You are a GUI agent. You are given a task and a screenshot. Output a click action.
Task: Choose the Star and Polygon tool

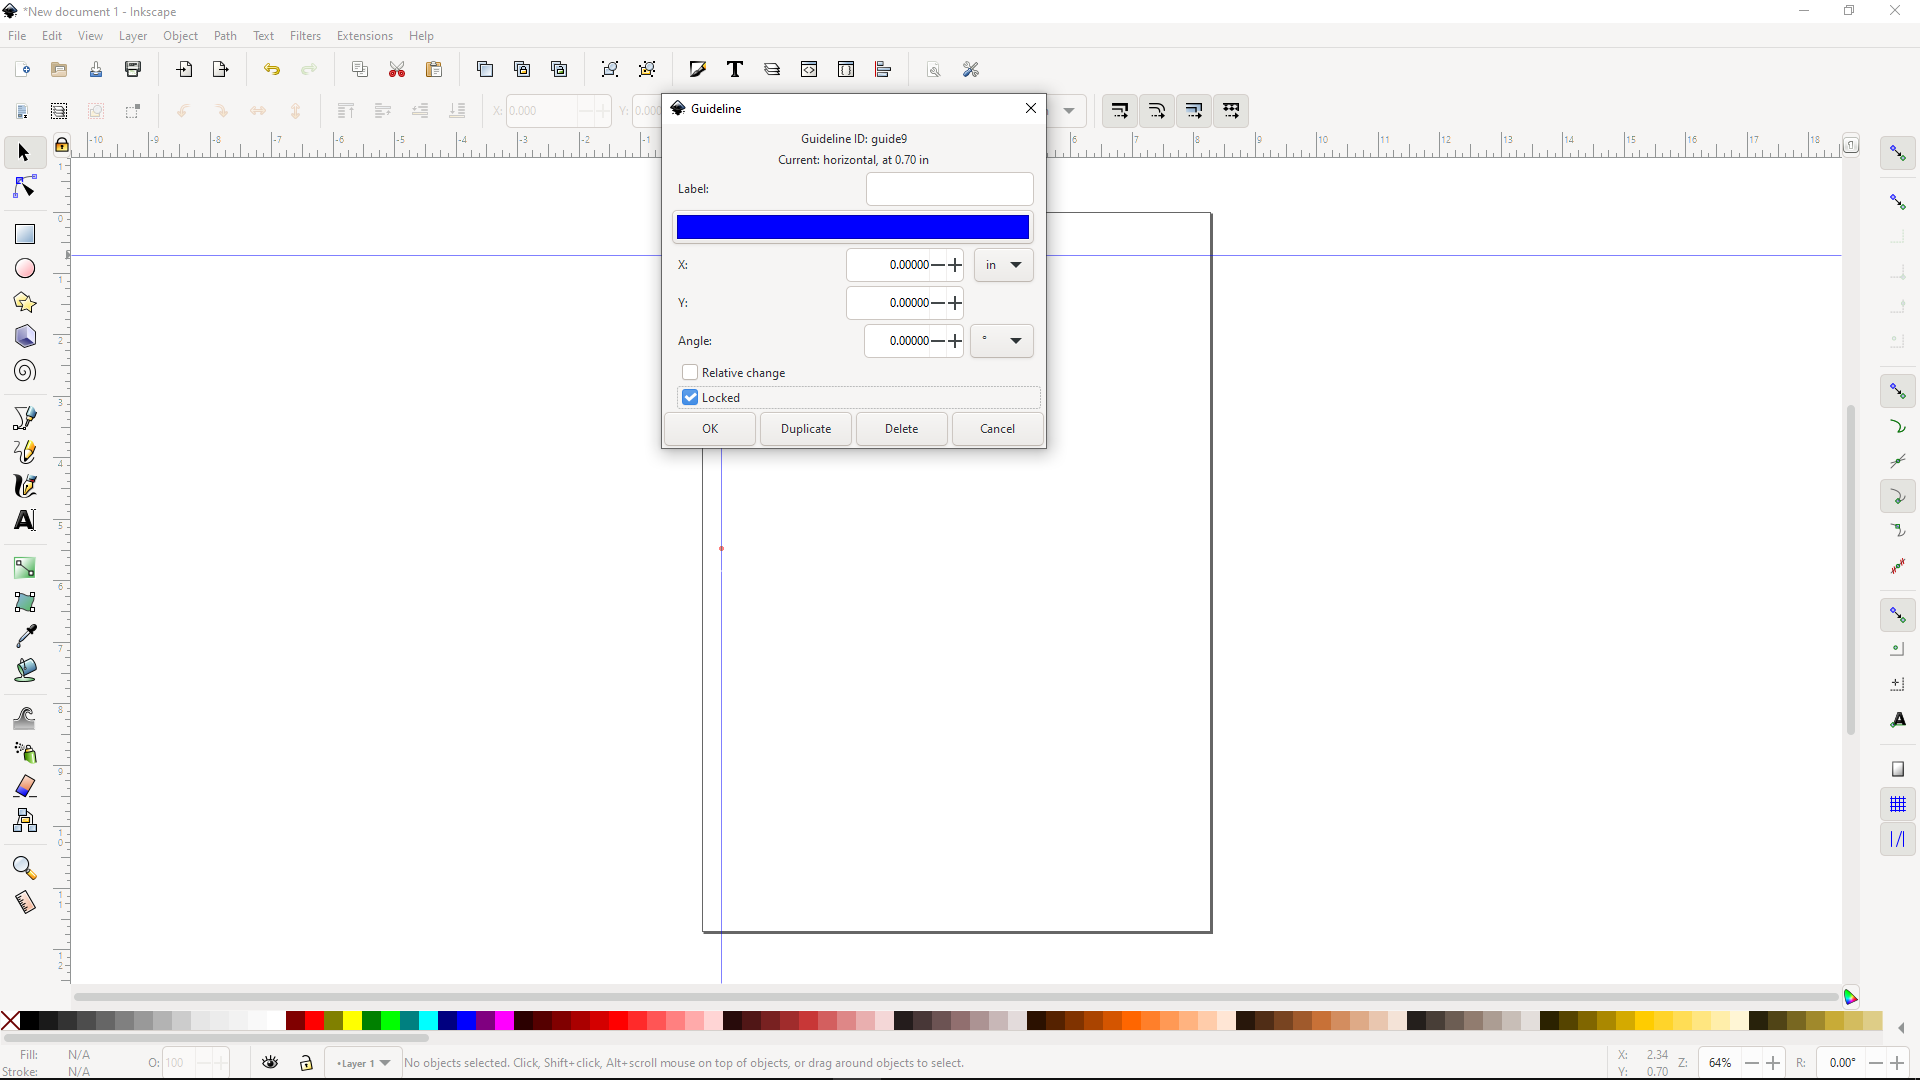pyautogui.click(x=25, y=302)
